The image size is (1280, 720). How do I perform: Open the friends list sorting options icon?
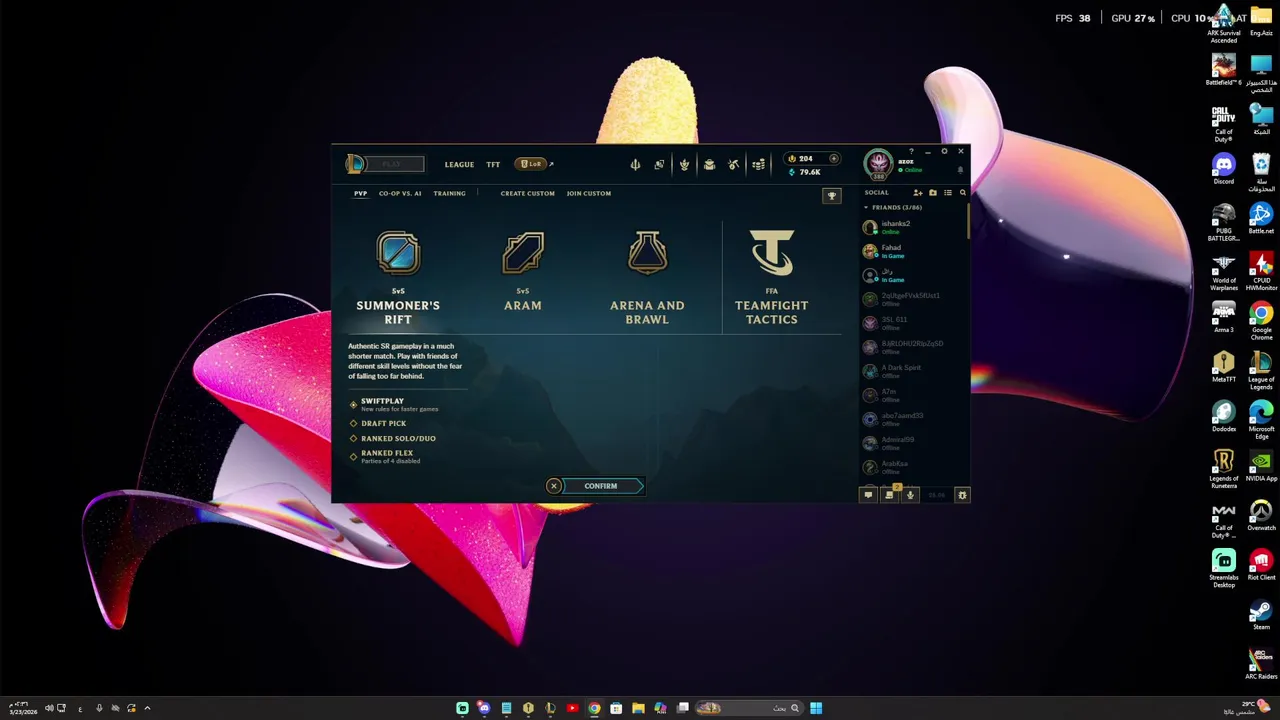point(948,193)
